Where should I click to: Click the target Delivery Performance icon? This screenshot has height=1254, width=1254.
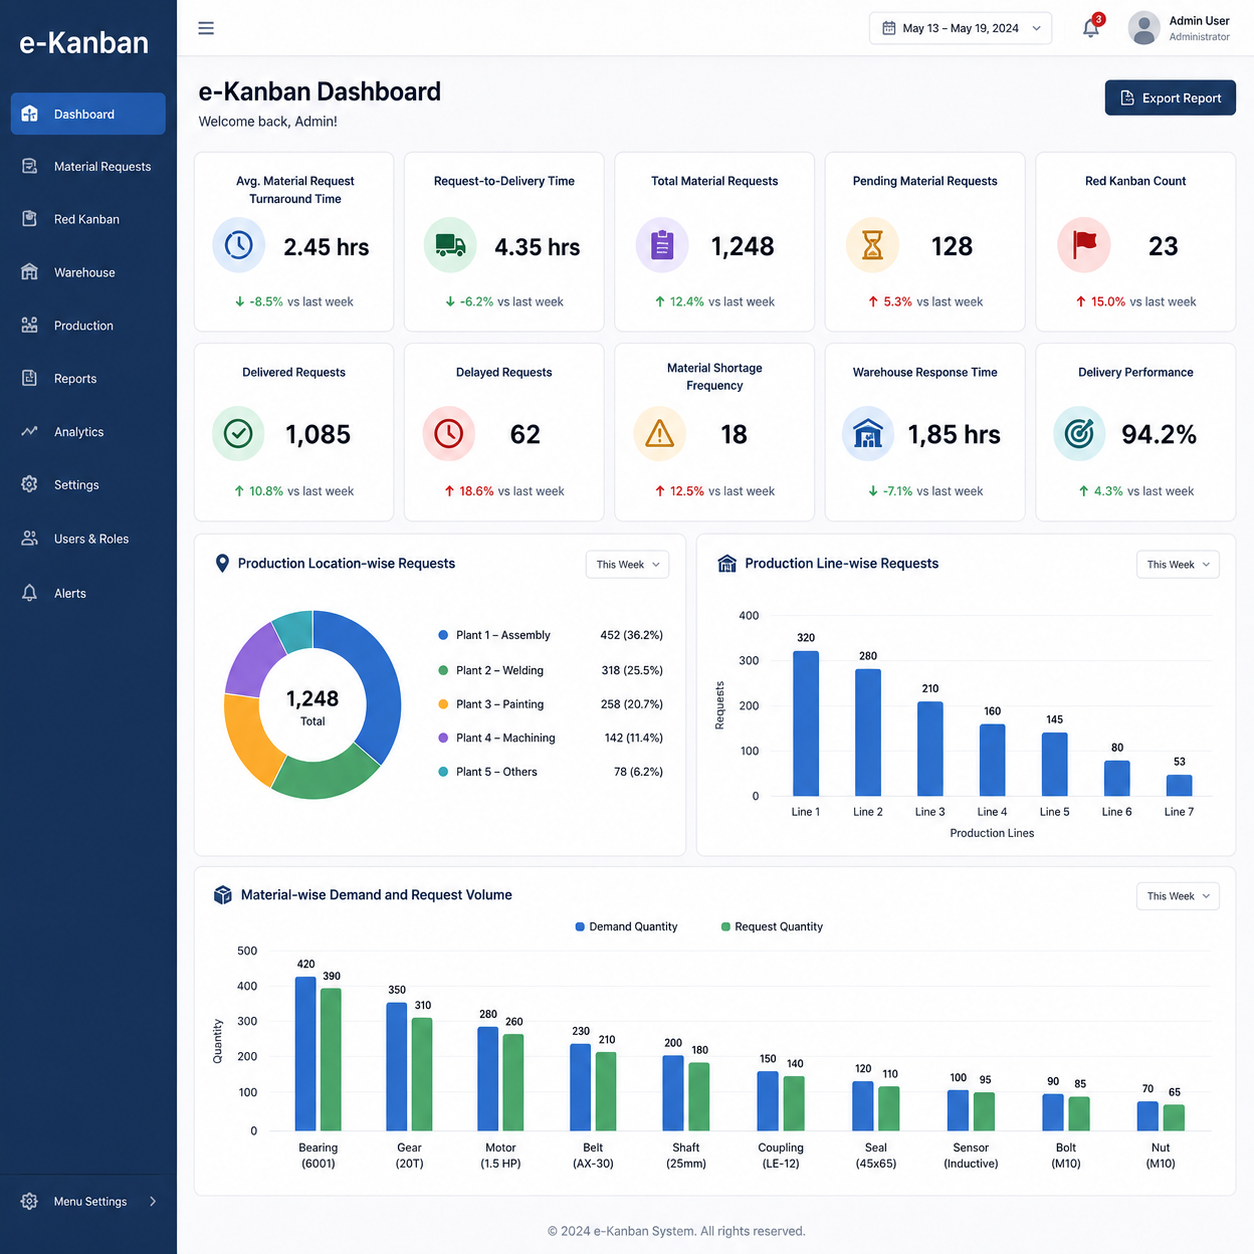tap(1079, 433)
